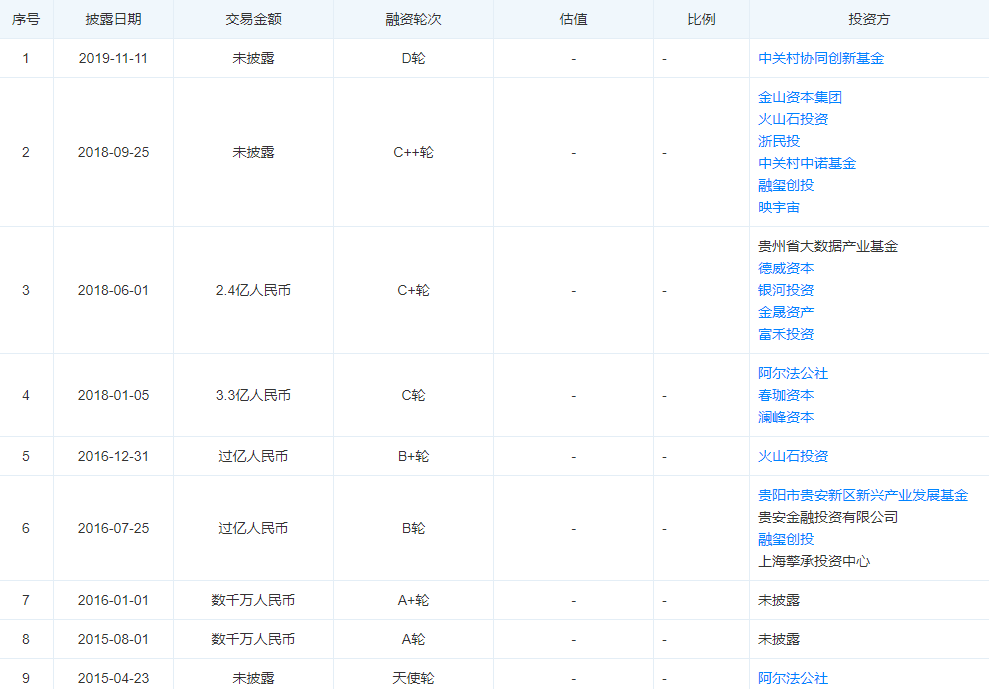This screenshot has width=989, height=689.
Task: Click the C轮 round cell
Action: [x=414, y=396]
